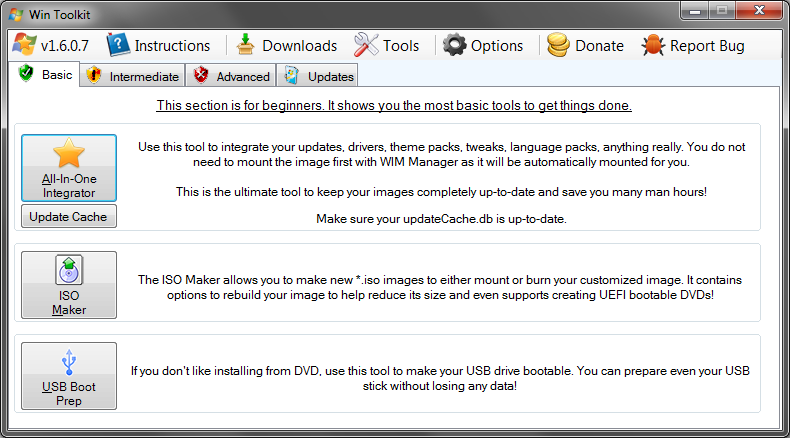
Task: Select the Basic tab
Action: (x=44, y=74)
